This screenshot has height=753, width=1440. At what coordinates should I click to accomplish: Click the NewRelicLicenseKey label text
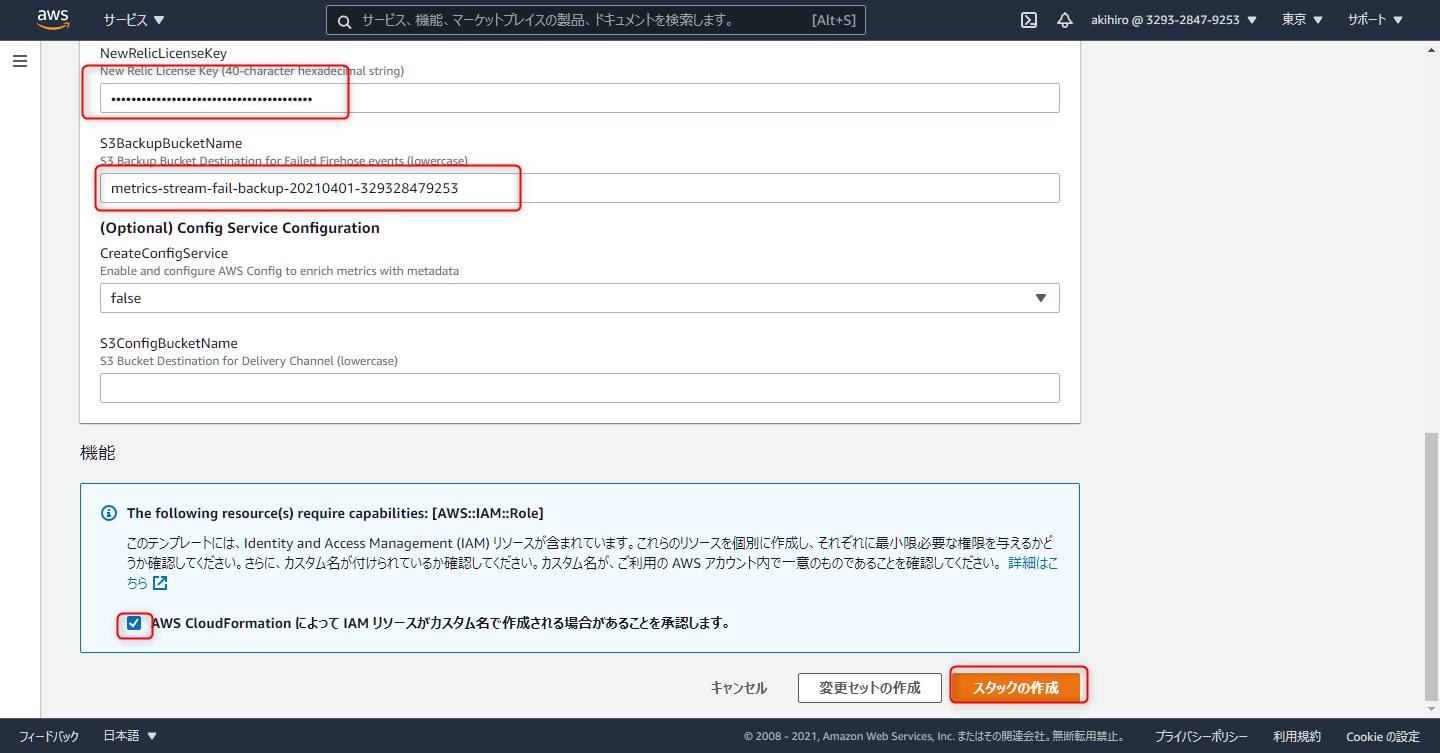(164, 52)
